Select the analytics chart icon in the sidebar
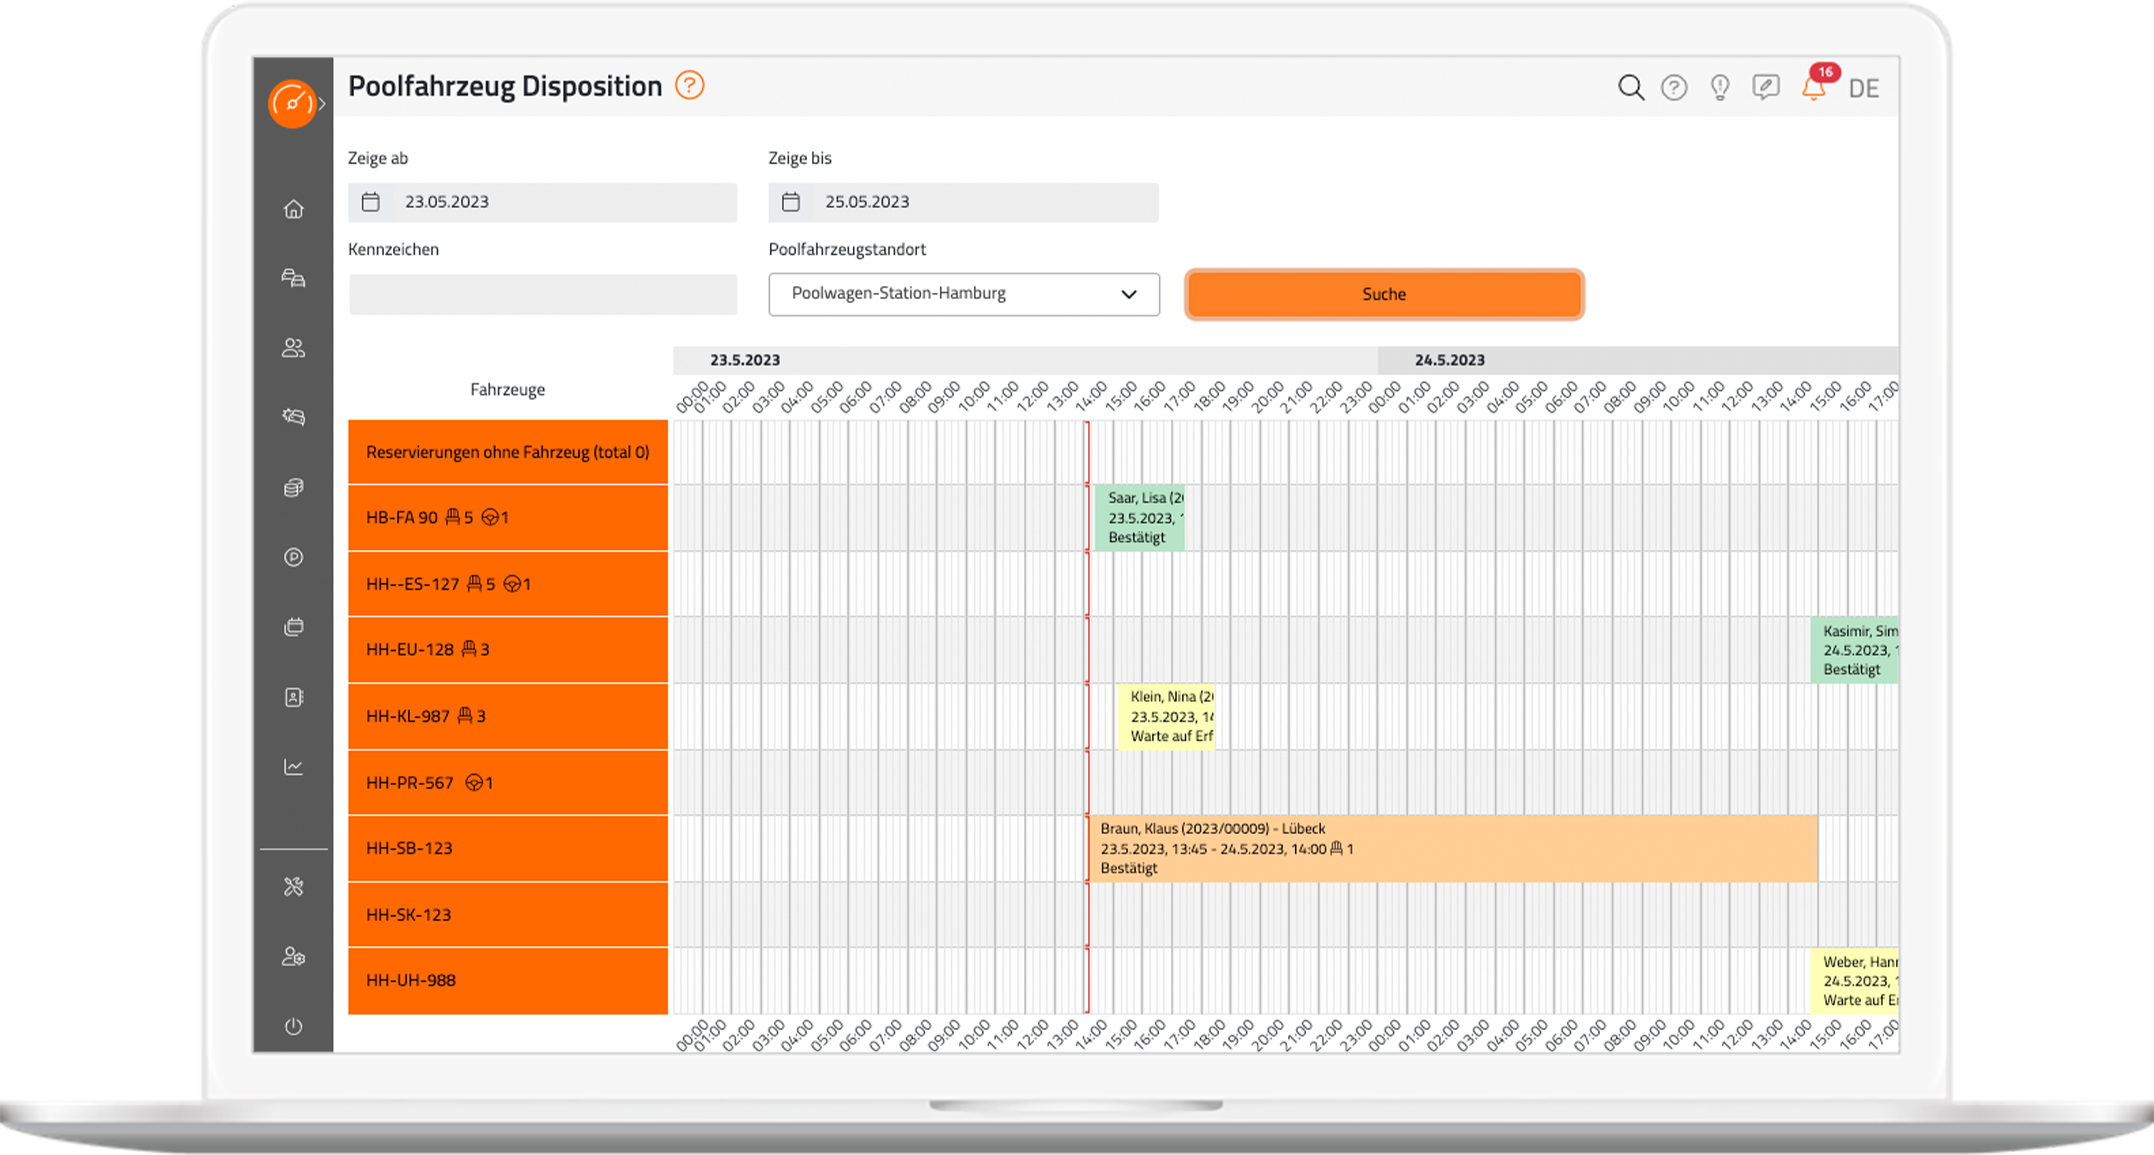 (x=293, y=767)
